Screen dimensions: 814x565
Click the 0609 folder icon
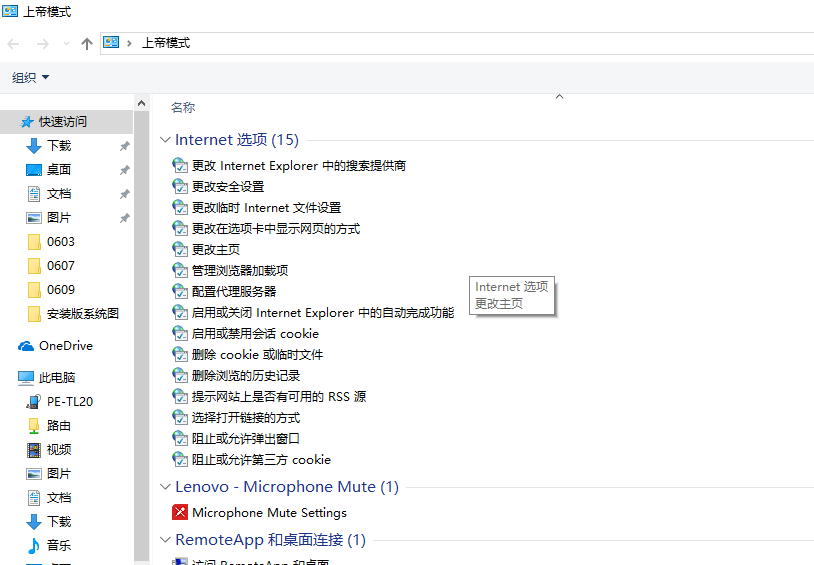[34, 290]
